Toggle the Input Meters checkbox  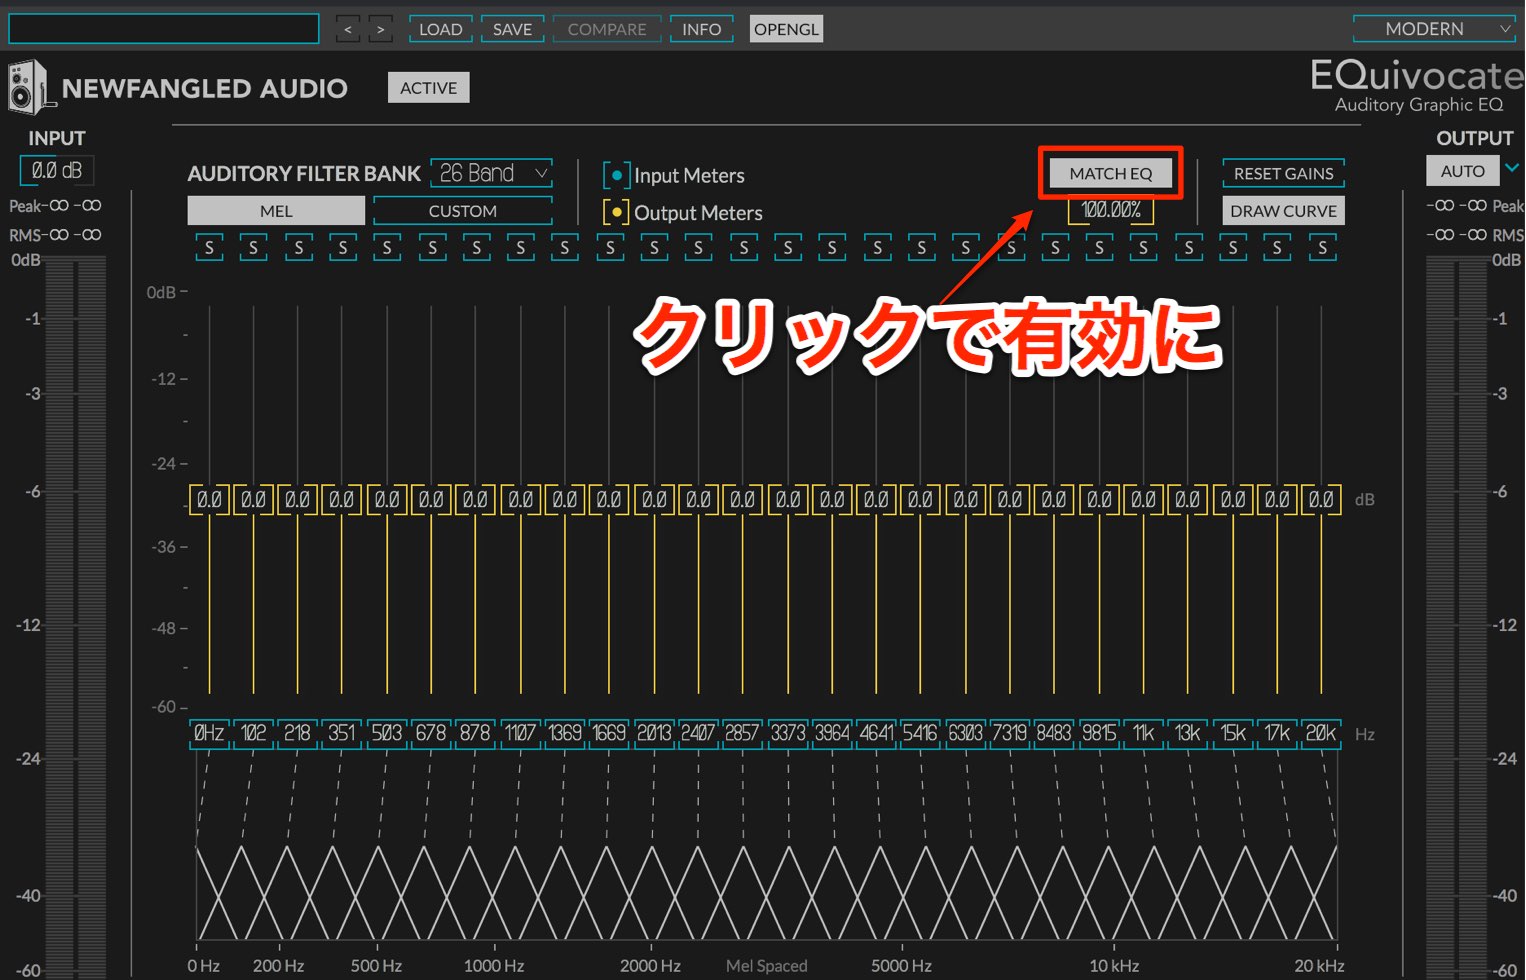pyautogui.click(x=616, y=176)
